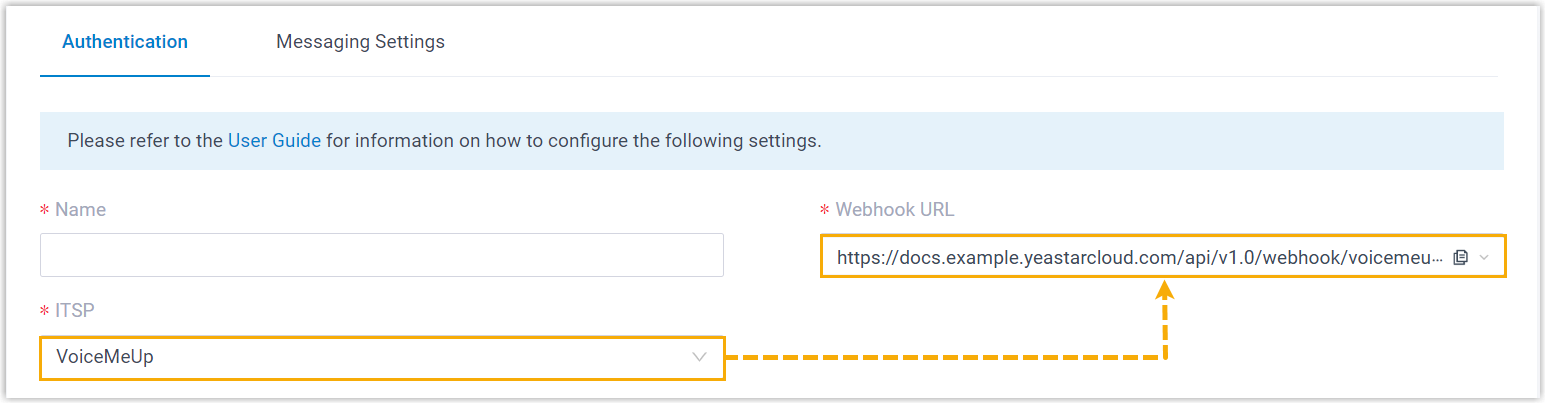The width and height of the screenshot is (1546, 404).
Task: Focus the empty Name input field
Action: click(x=381, y=255)
